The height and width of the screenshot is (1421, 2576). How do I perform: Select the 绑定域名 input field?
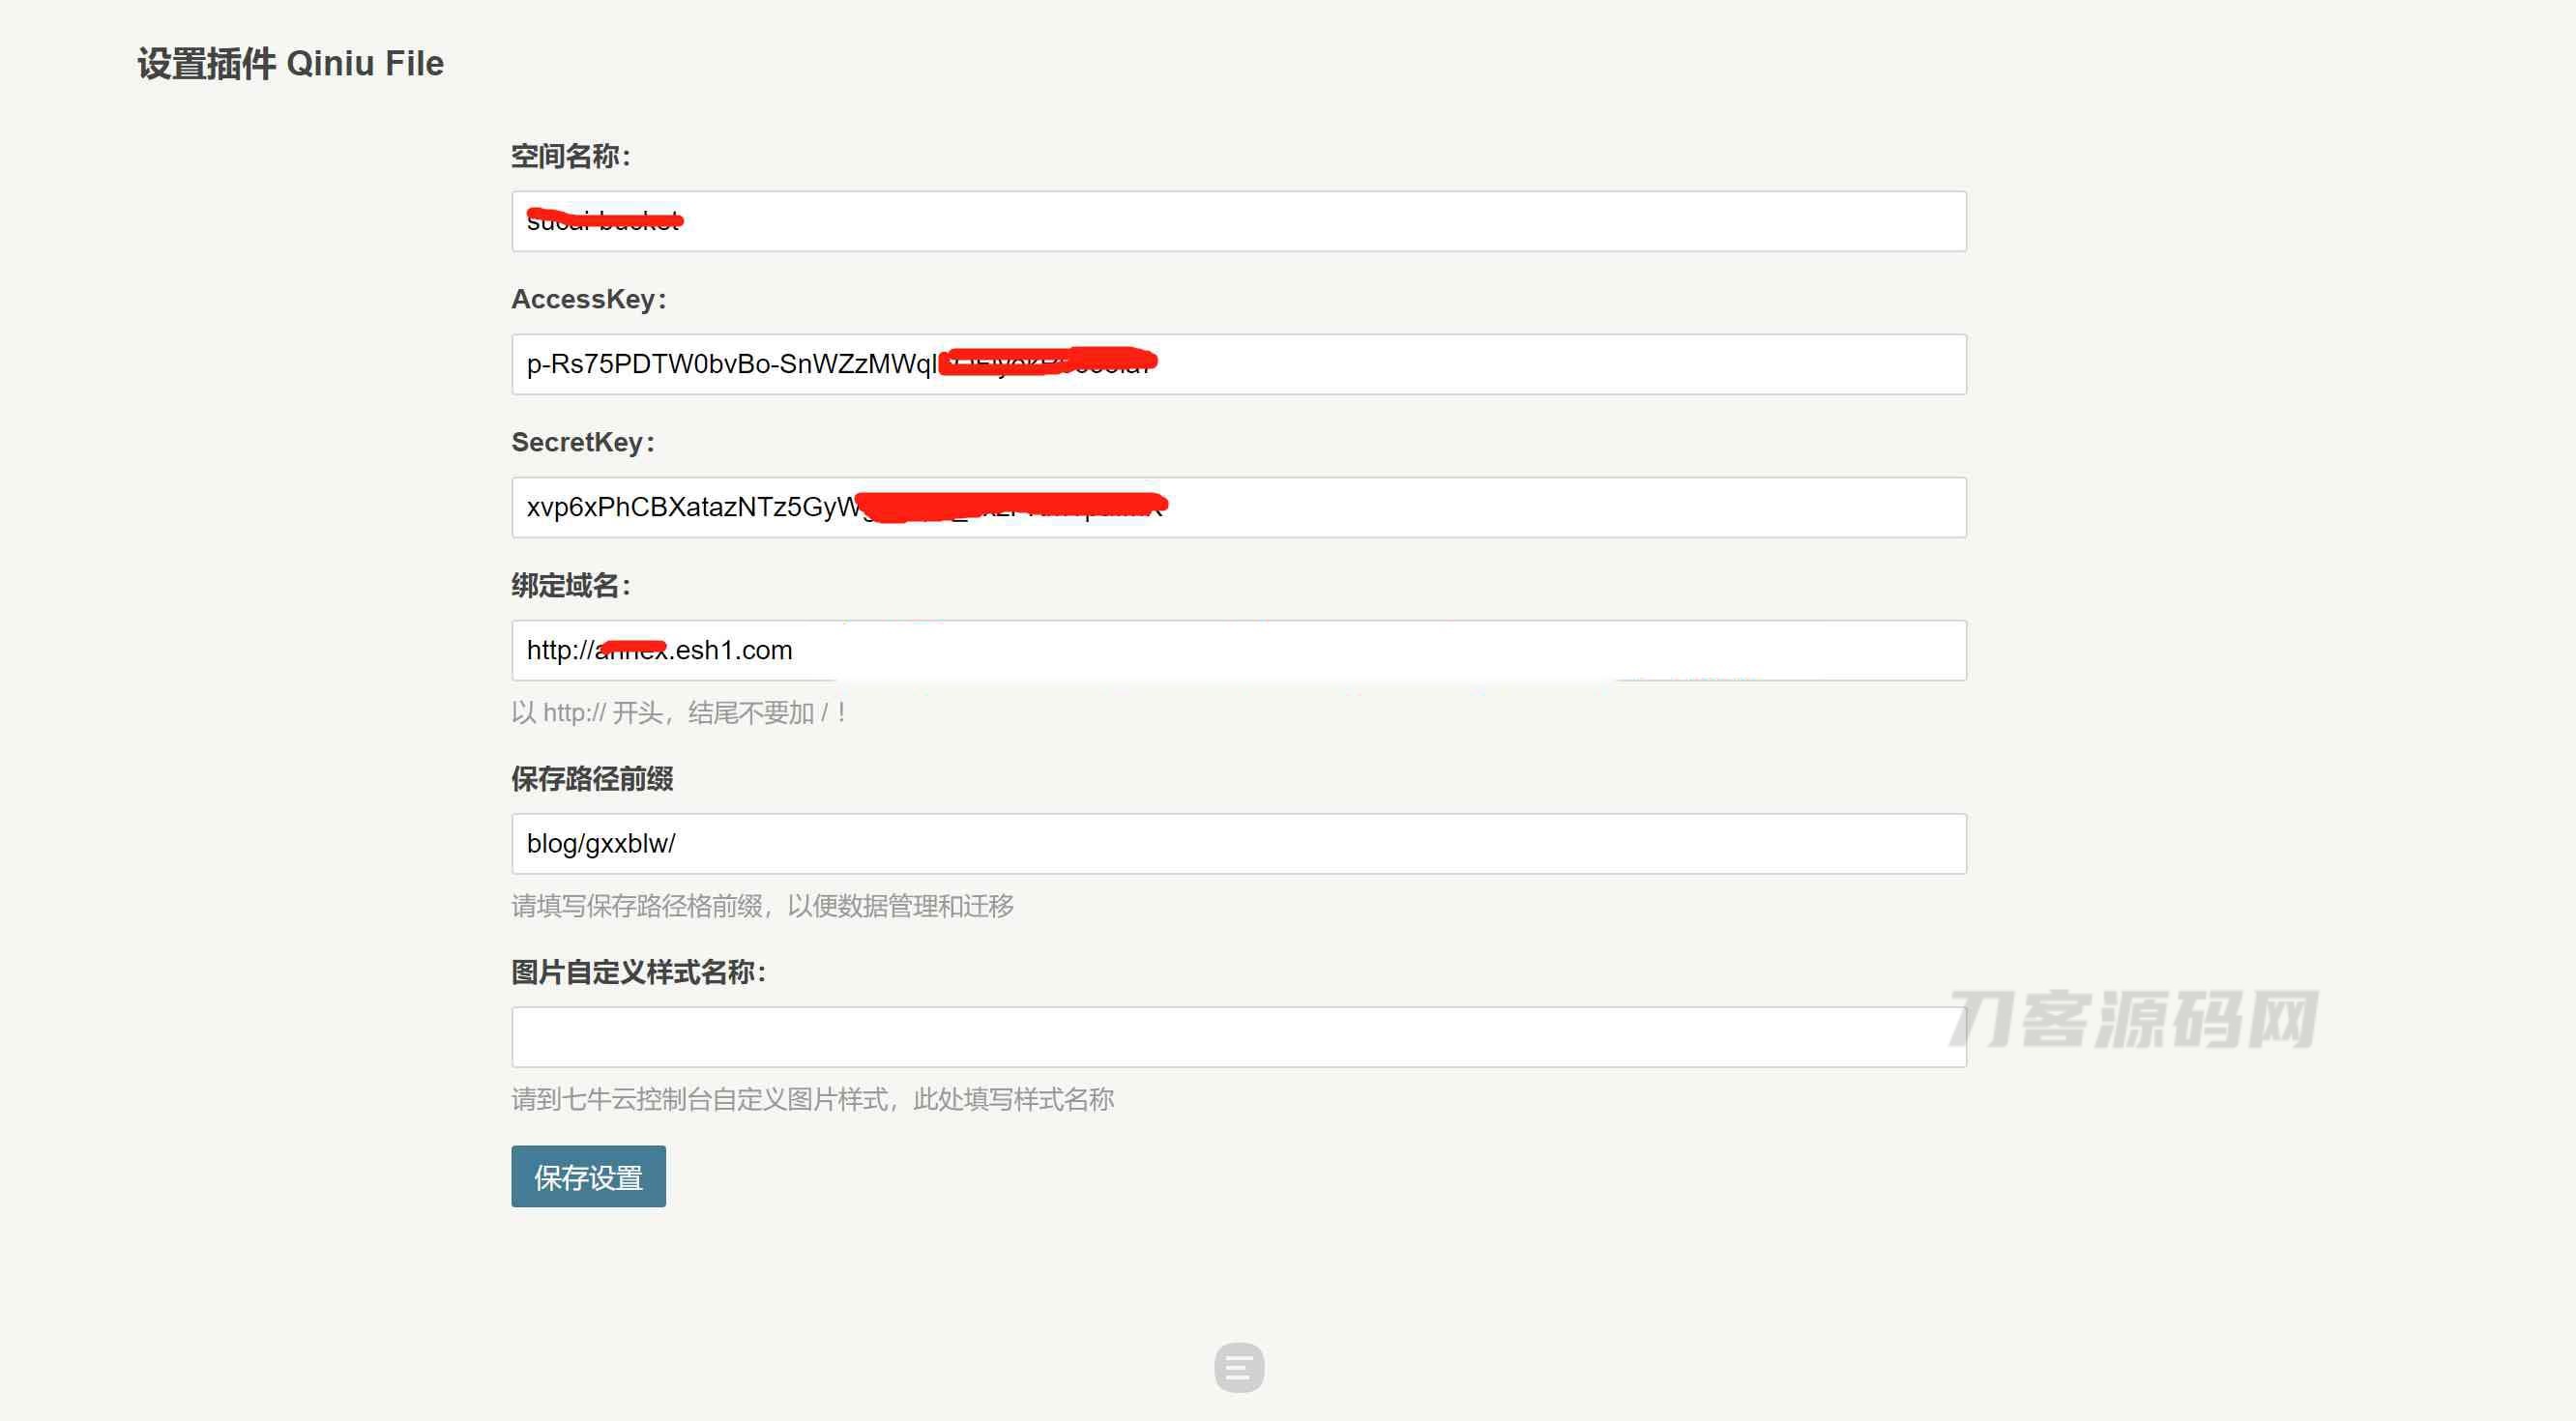tap(1238, 650)
